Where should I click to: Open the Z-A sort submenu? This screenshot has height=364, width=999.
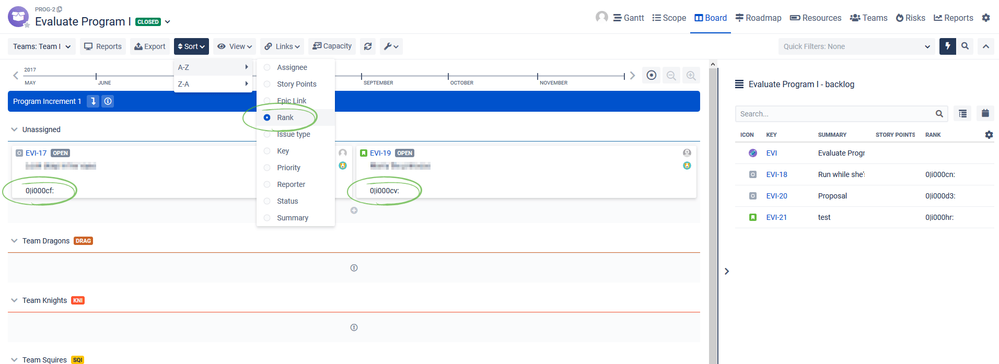click(x=213, y=84)
